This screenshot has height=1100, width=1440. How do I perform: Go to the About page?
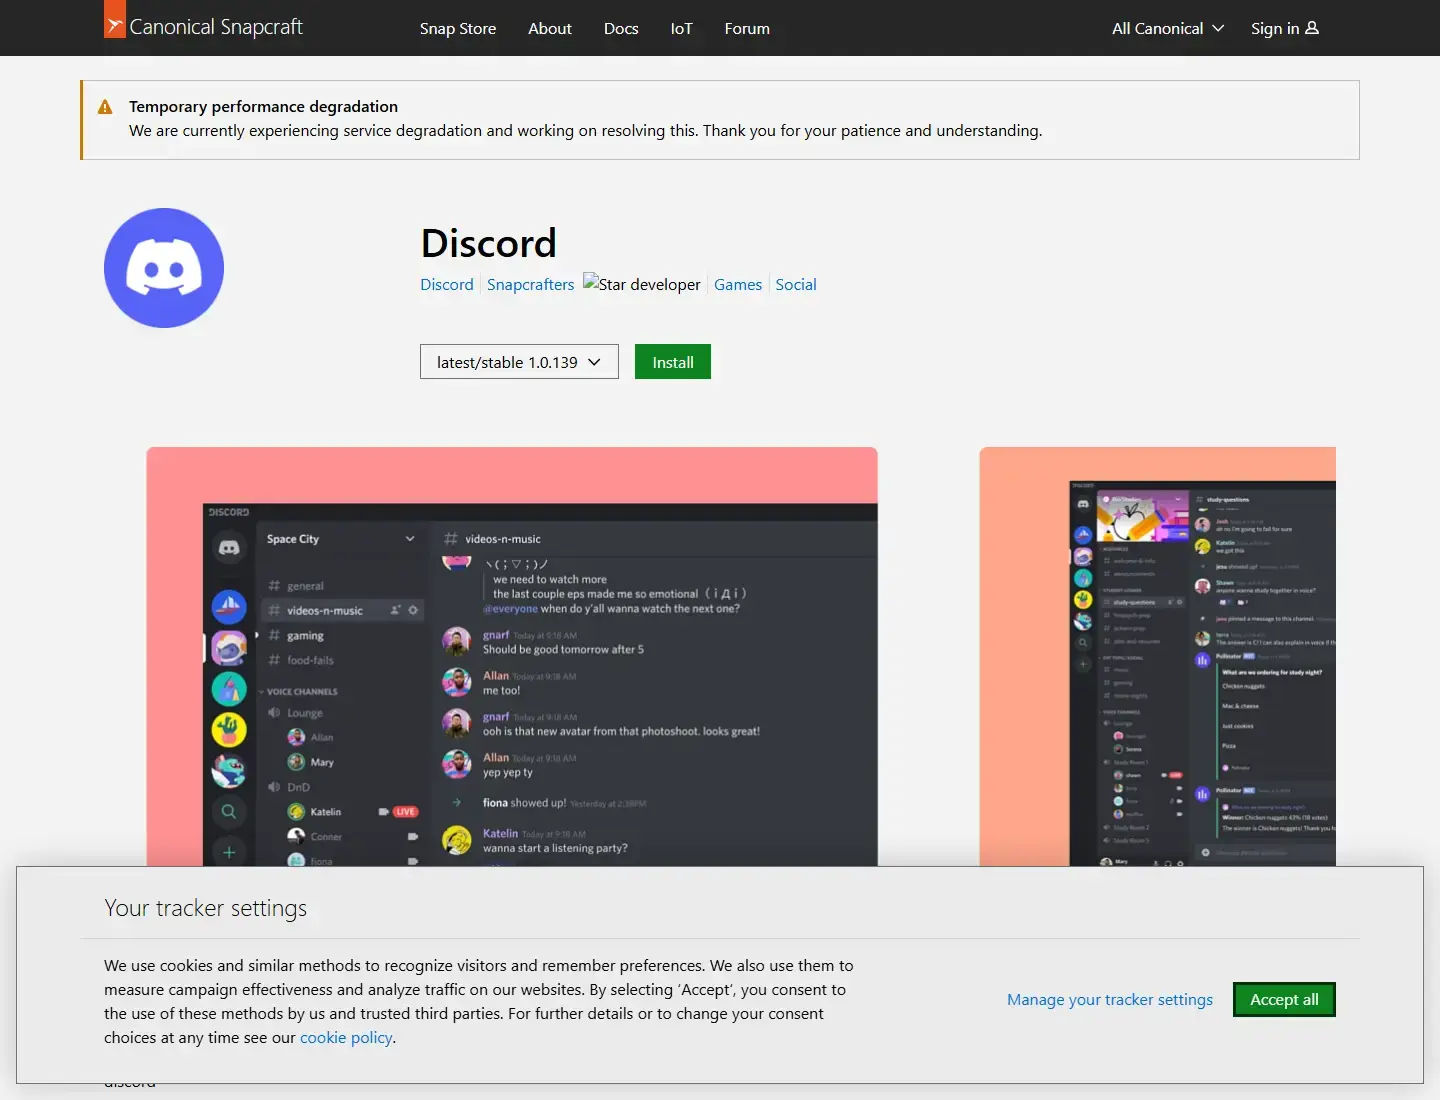(x=550, y=28)
